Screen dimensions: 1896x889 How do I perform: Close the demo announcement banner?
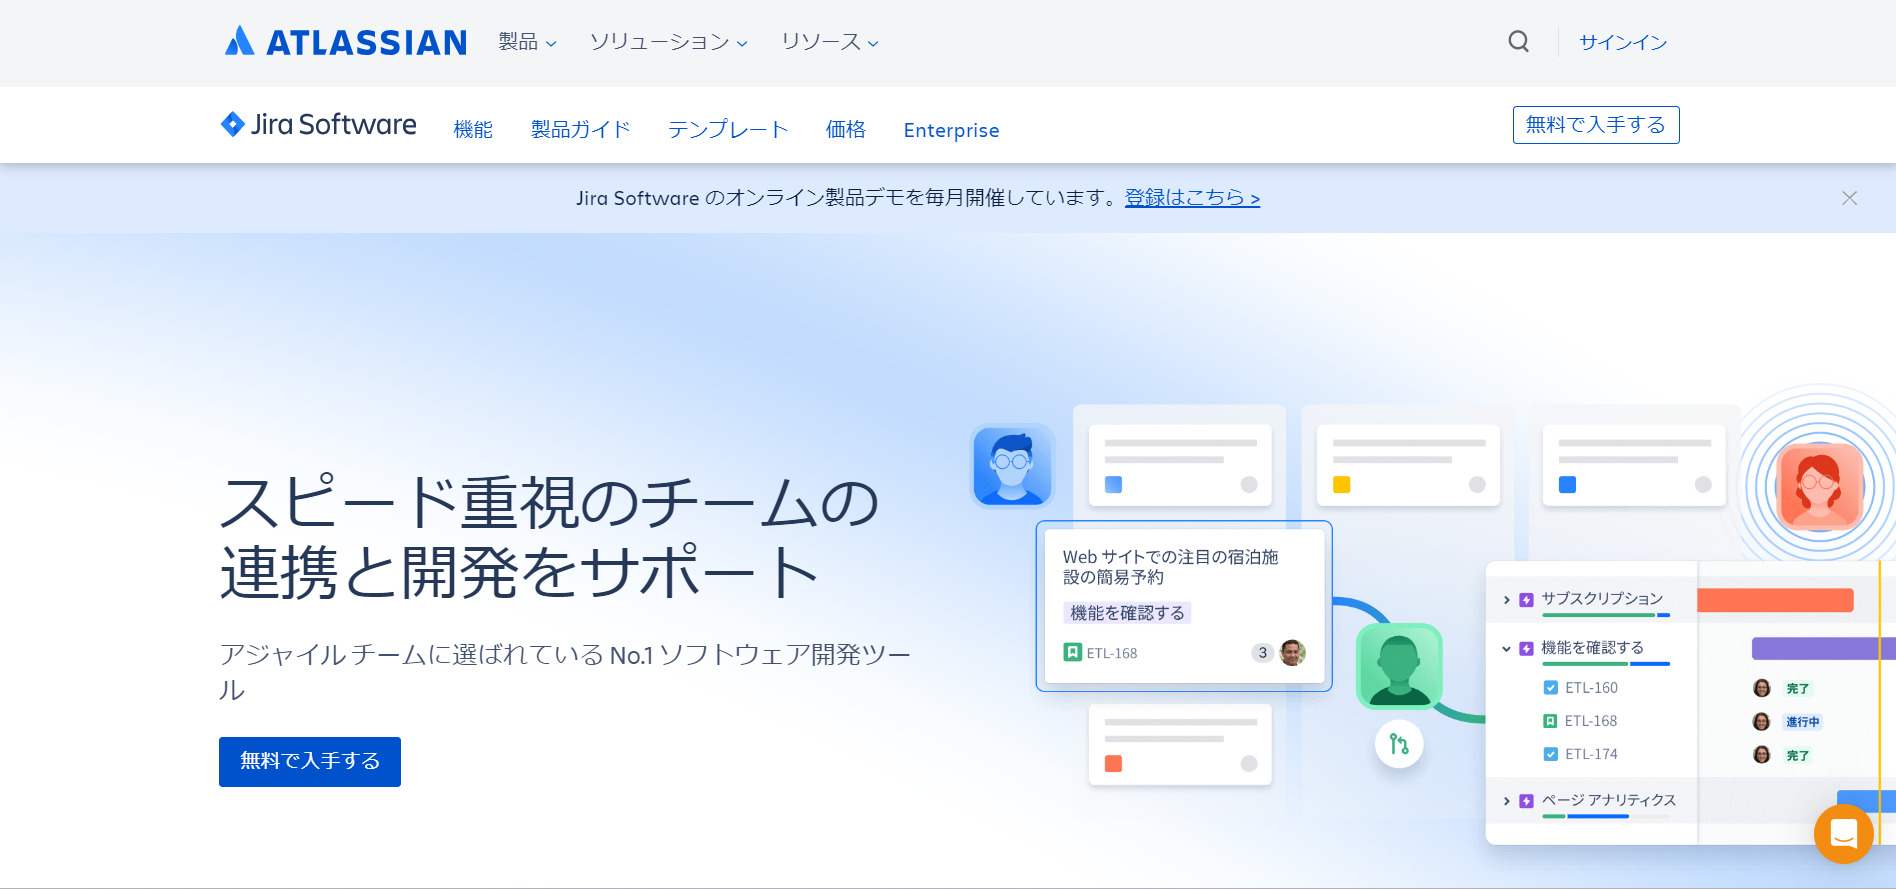(x=1850, y=198)
